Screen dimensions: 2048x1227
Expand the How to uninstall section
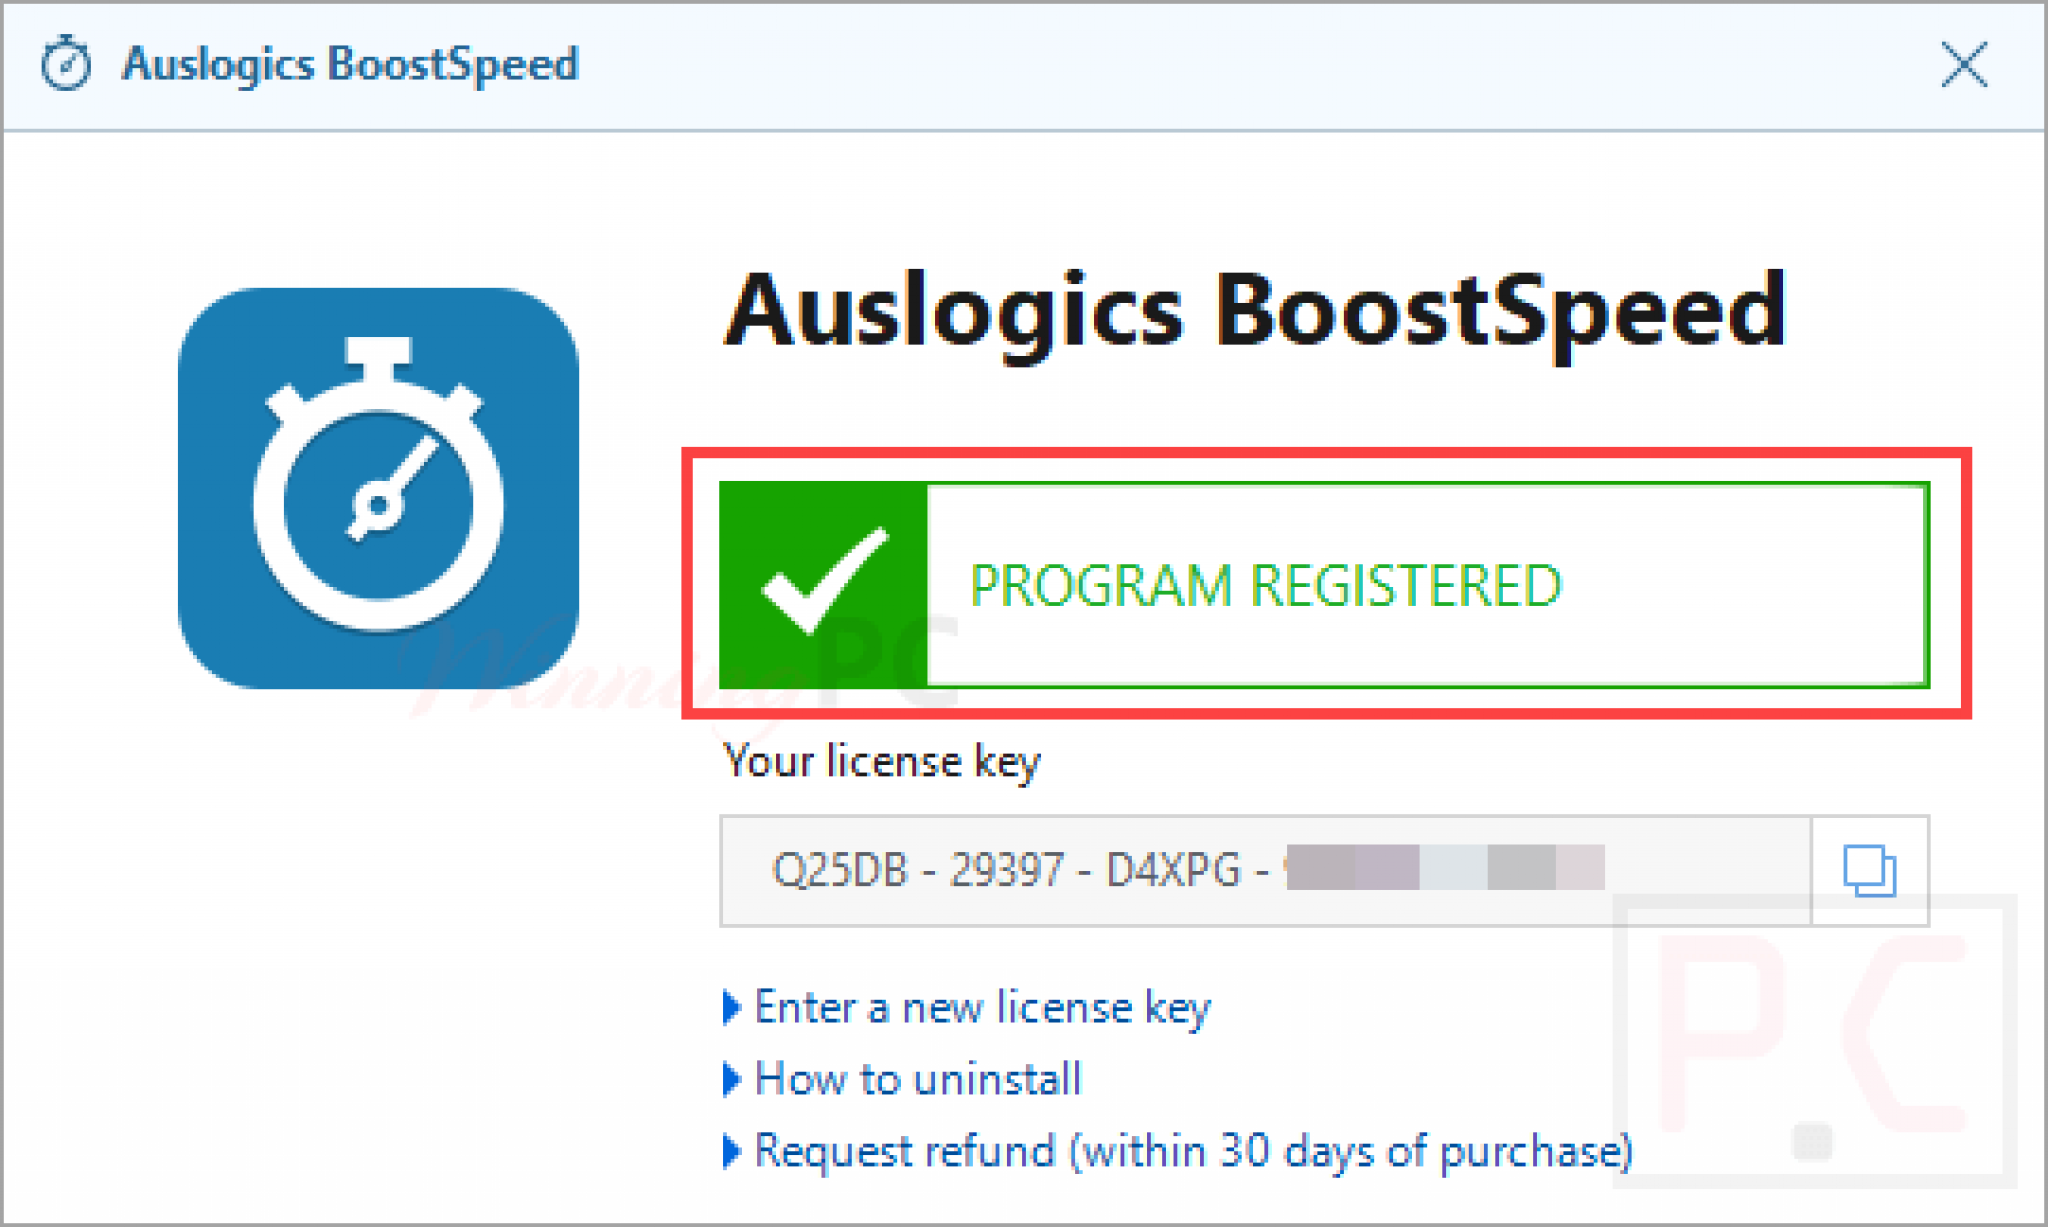pyautogui.click(x=915, y=1079)
